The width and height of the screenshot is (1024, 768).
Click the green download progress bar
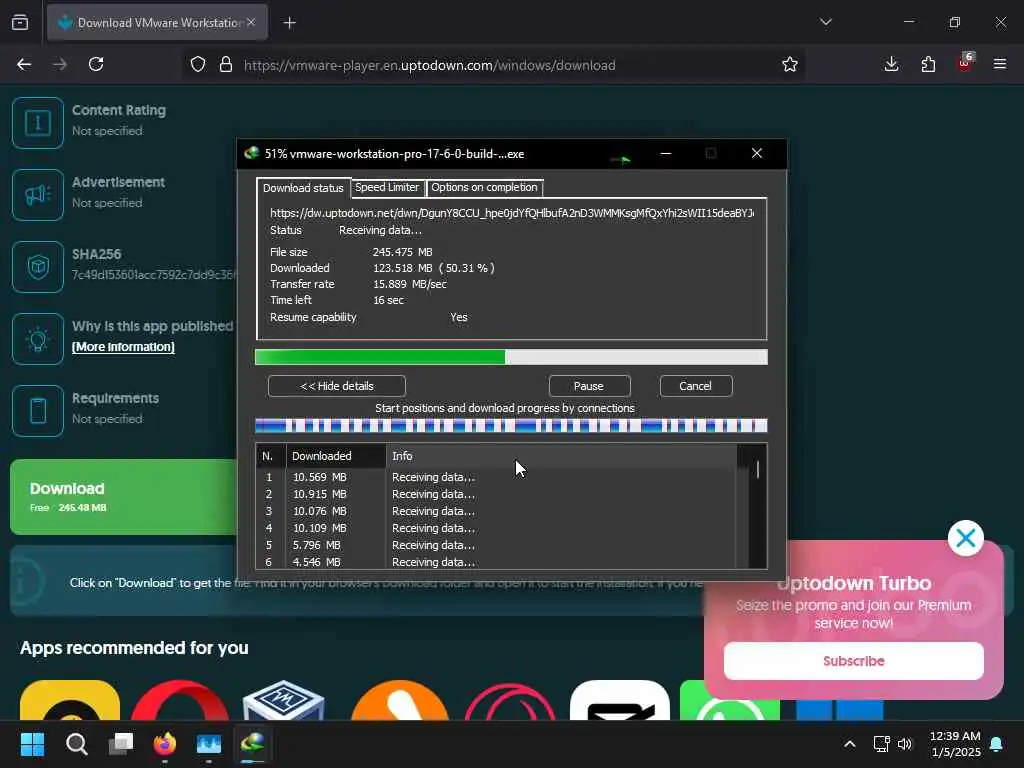coord(511,357)
